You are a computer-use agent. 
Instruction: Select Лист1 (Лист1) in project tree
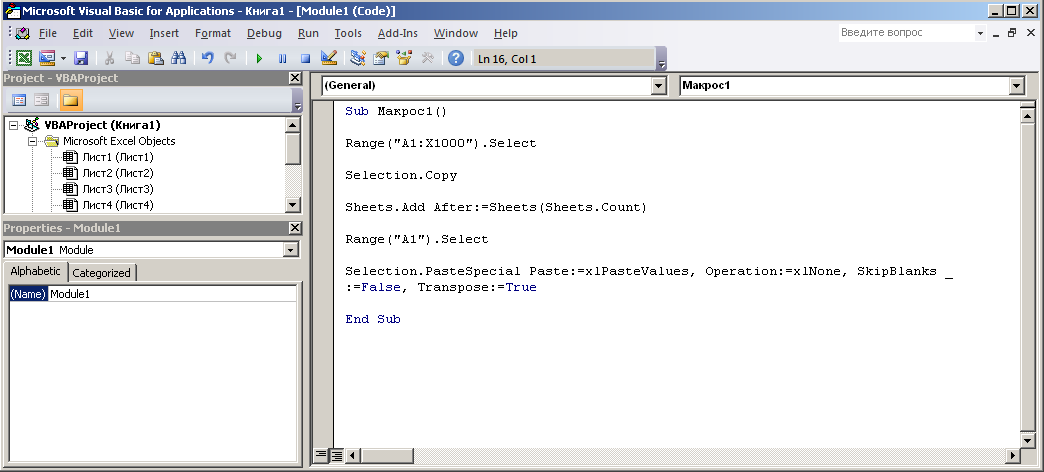[x=118, y=157]
